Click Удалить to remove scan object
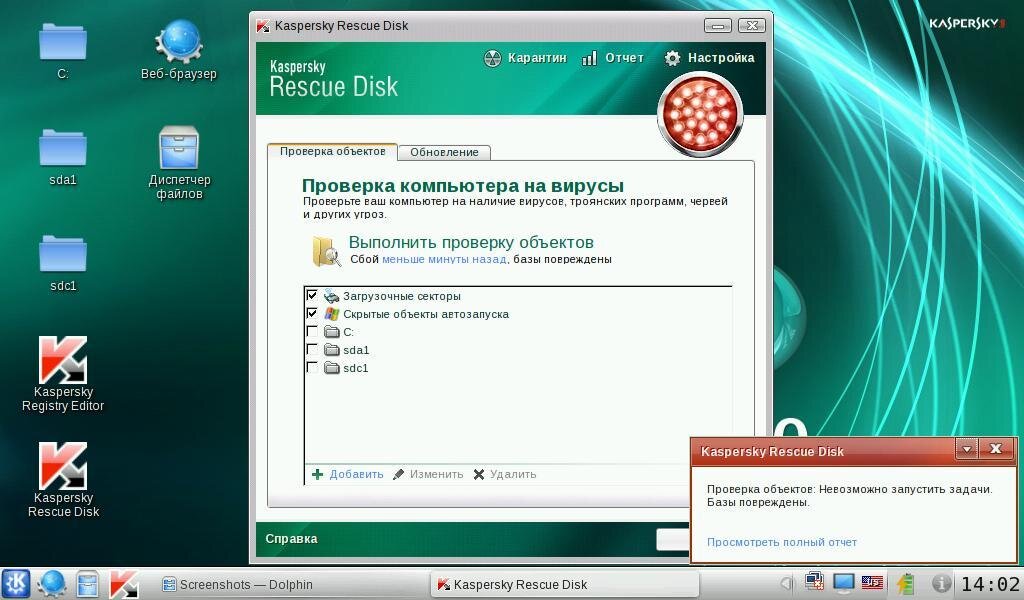 click(504, 474)
